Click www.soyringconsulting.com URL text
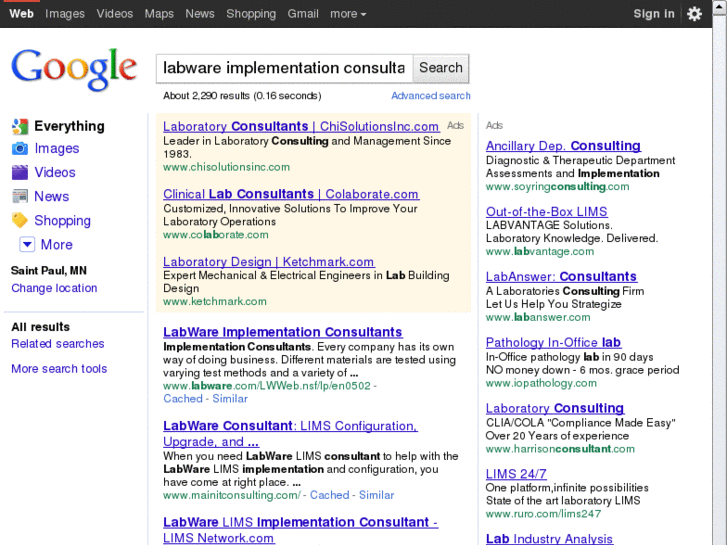This screenshot has height=545, width=727. coord(557,186)
